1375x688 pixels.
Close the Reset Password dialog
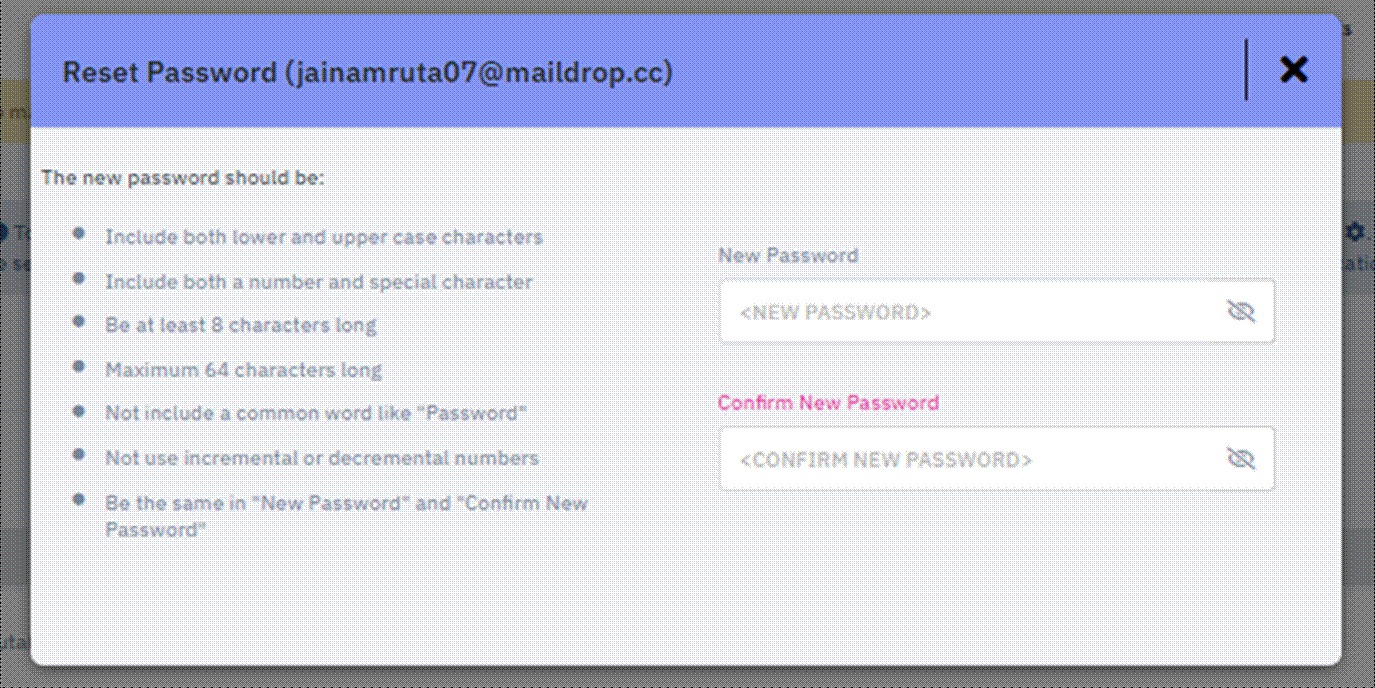[1293, 69]
